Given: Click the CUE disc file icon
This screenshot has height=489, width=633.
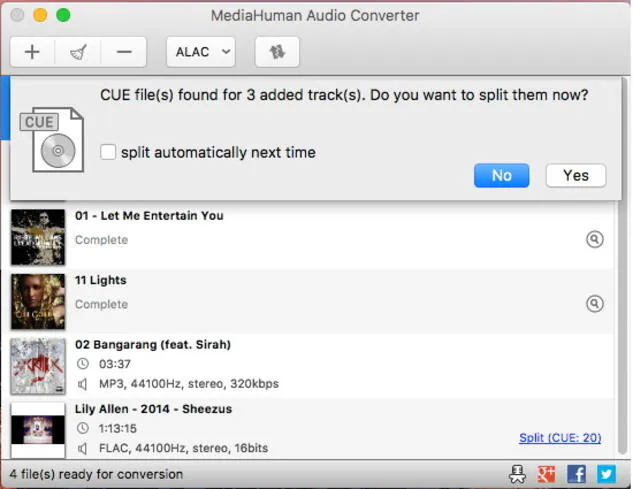Looking at the screenshot, I should coord(52,139).
